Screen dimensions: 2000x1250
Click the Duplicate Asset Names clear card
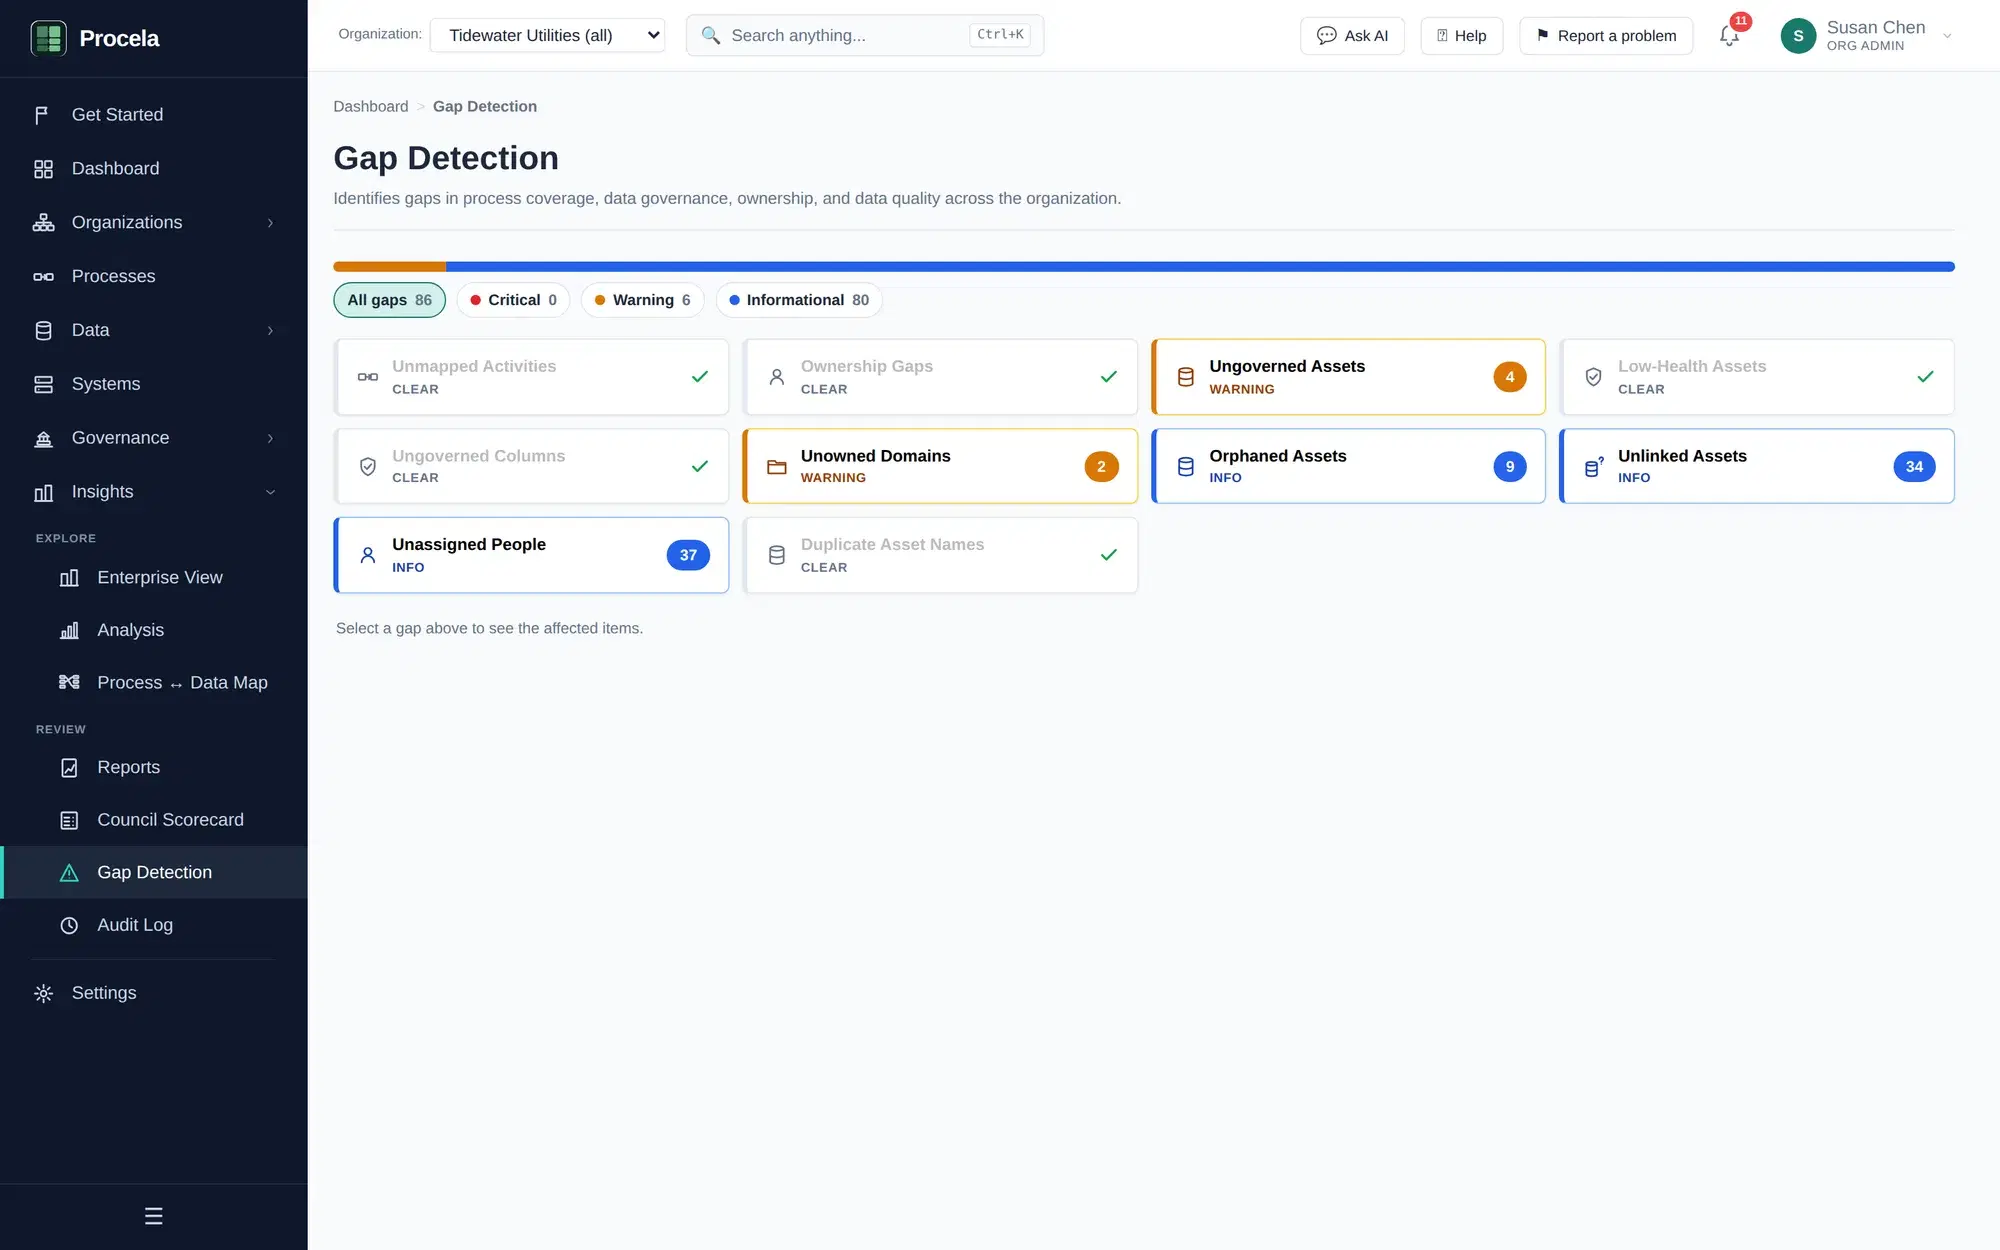click(x=940, y=556)
